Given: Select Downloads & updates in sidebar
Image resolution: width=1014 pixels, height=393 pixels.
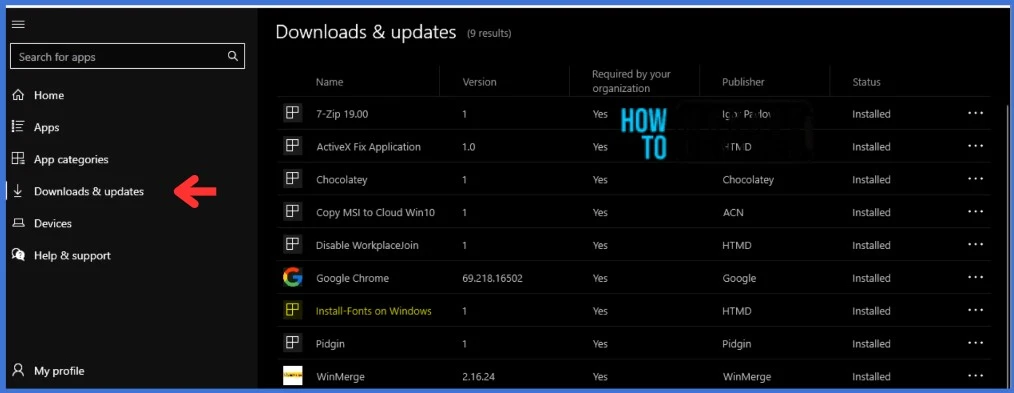Looking at the screenshot, I should 89,191.
